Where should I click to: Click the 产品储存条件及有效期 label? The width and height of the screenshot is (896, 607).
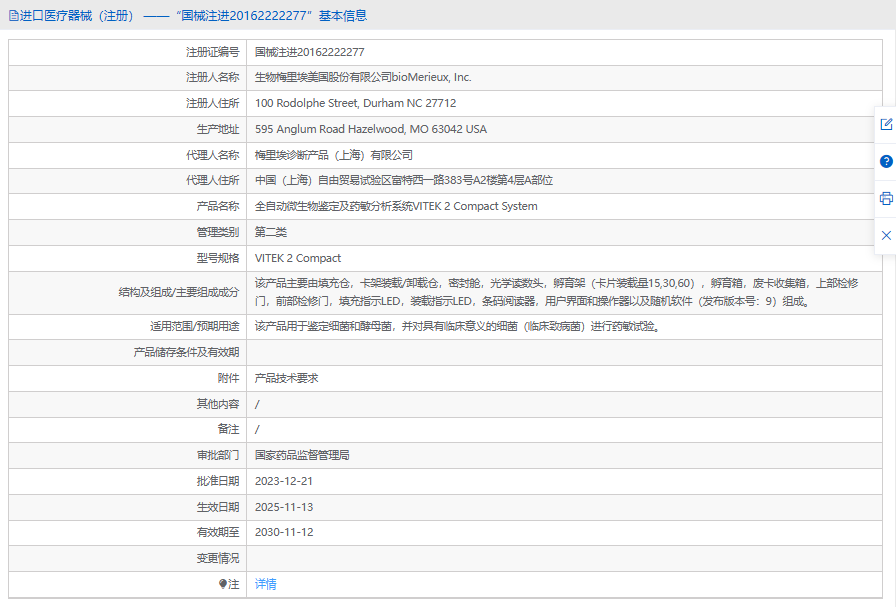coord(186,352)
